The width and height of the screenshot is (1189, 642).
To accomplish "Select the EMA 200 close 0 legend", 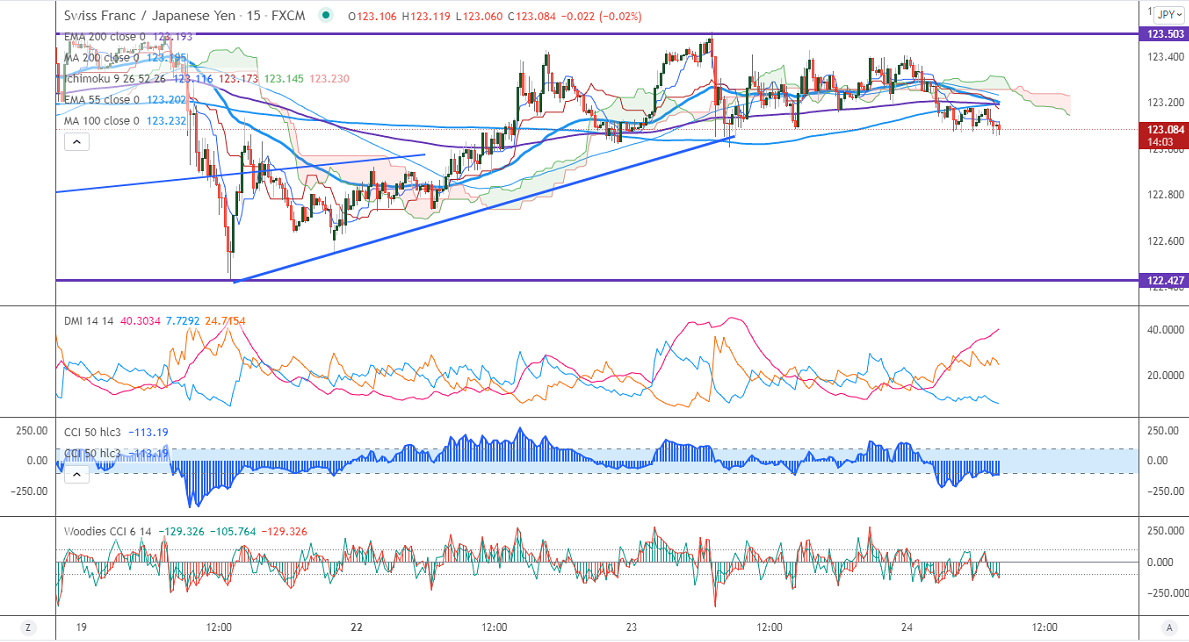I will point(103,36).
